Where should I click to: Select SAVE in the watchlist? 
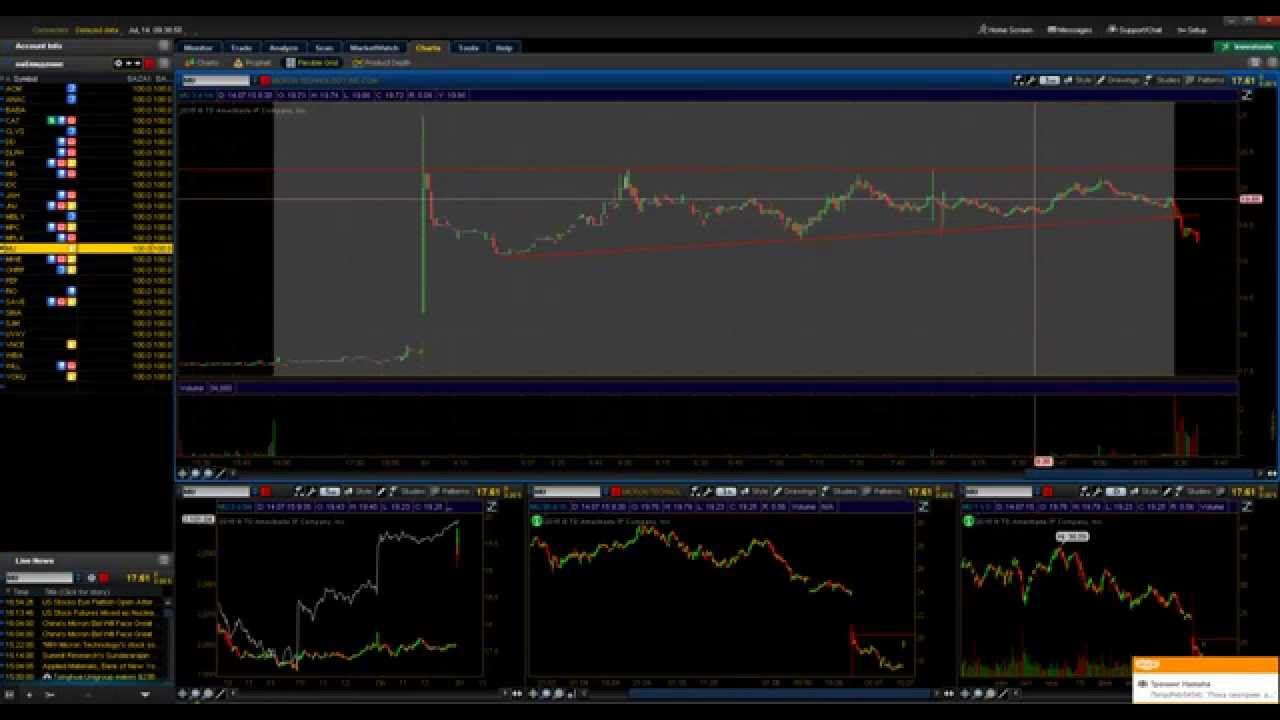pos(86,301)
